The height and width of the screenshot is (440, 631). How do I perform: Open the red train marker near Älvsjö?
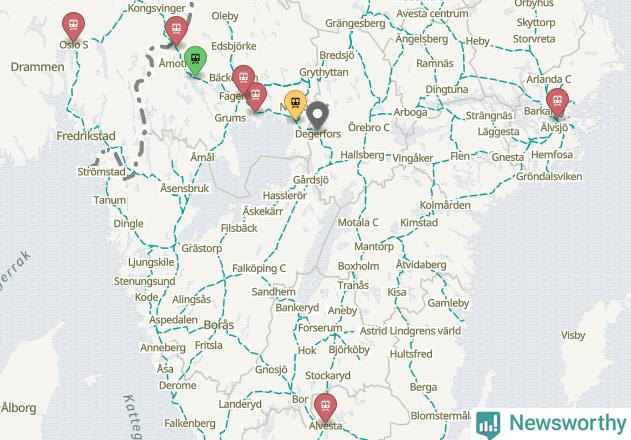tap(557, 103)
